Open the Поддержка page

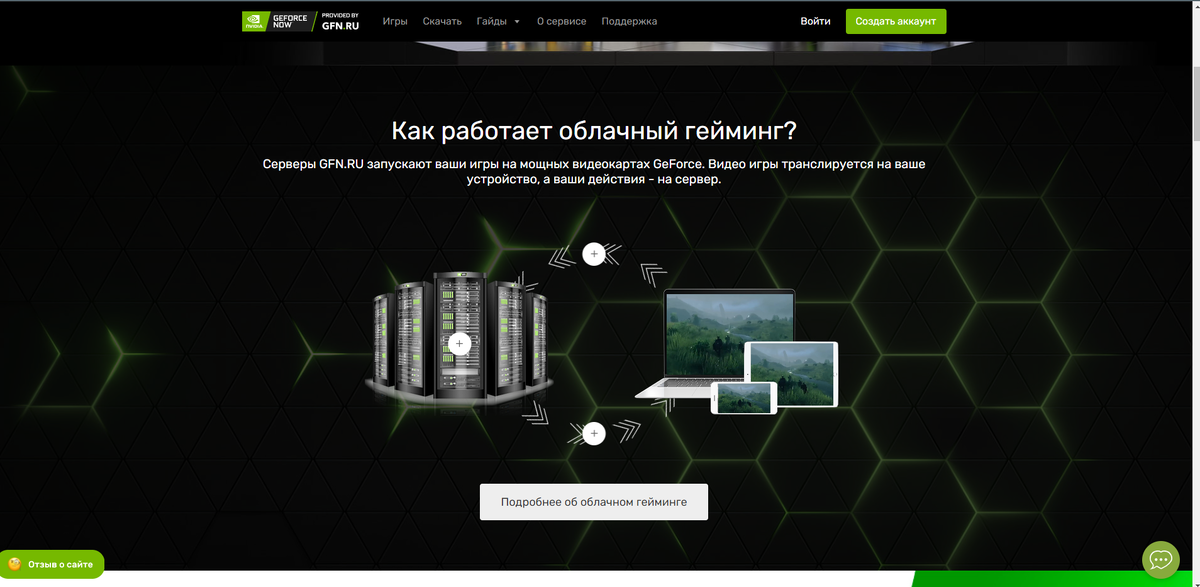629,21
